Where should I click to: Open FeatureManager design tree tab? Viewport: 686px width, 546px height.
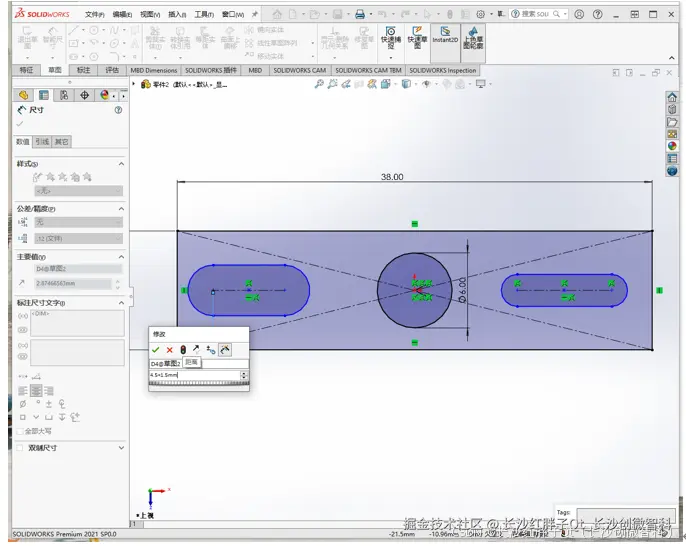point(24,95)
